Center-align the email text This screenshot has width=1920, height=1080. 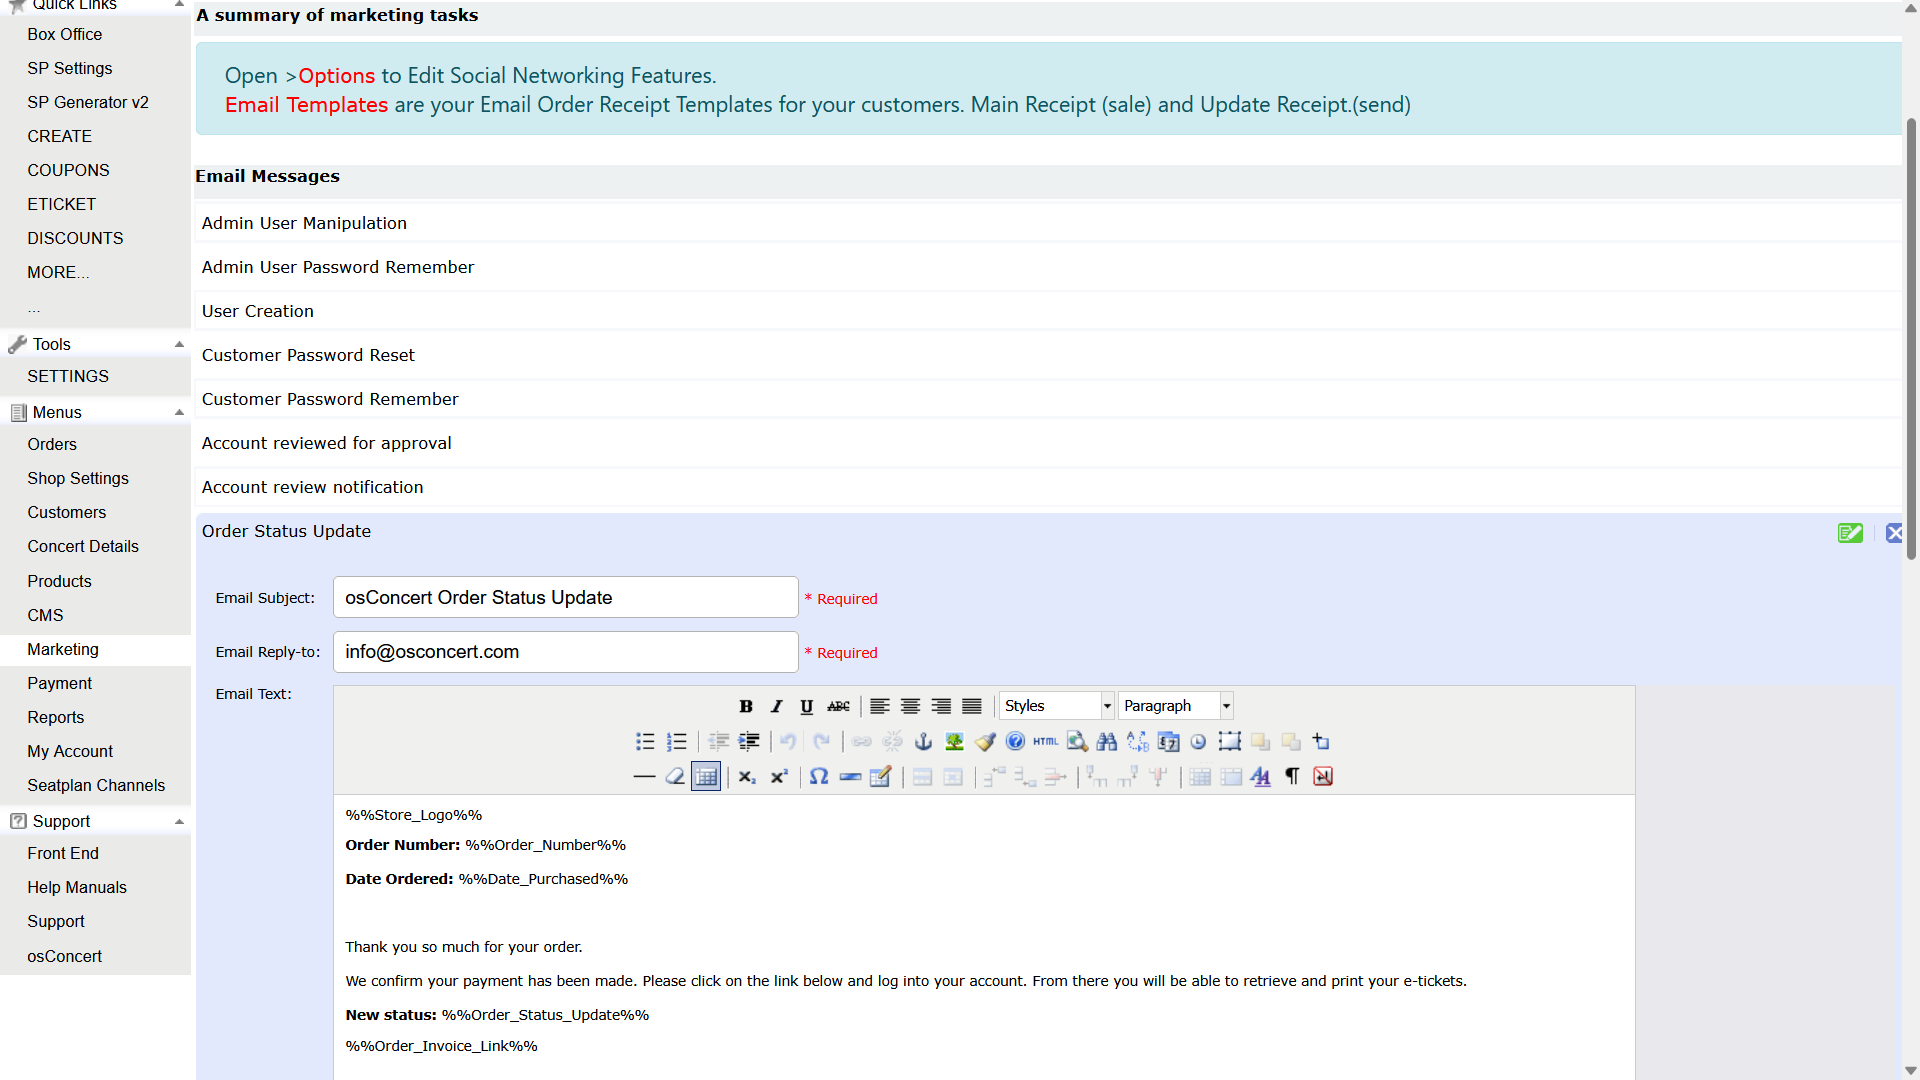(x=911, y=706)
